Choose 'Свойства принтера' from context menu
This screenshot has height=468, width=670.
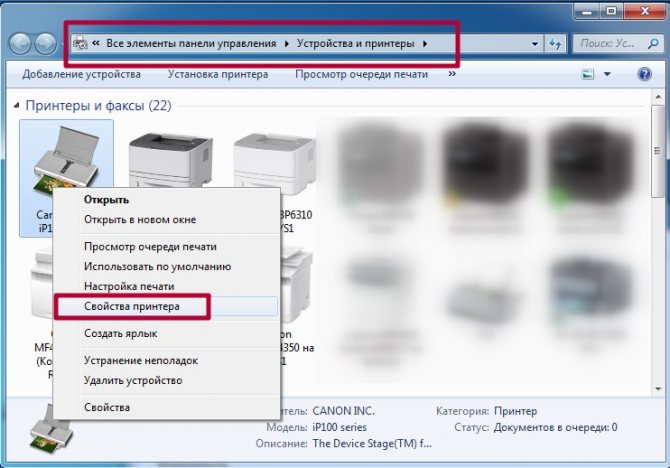pyautogui.click(x=131, y=306)
